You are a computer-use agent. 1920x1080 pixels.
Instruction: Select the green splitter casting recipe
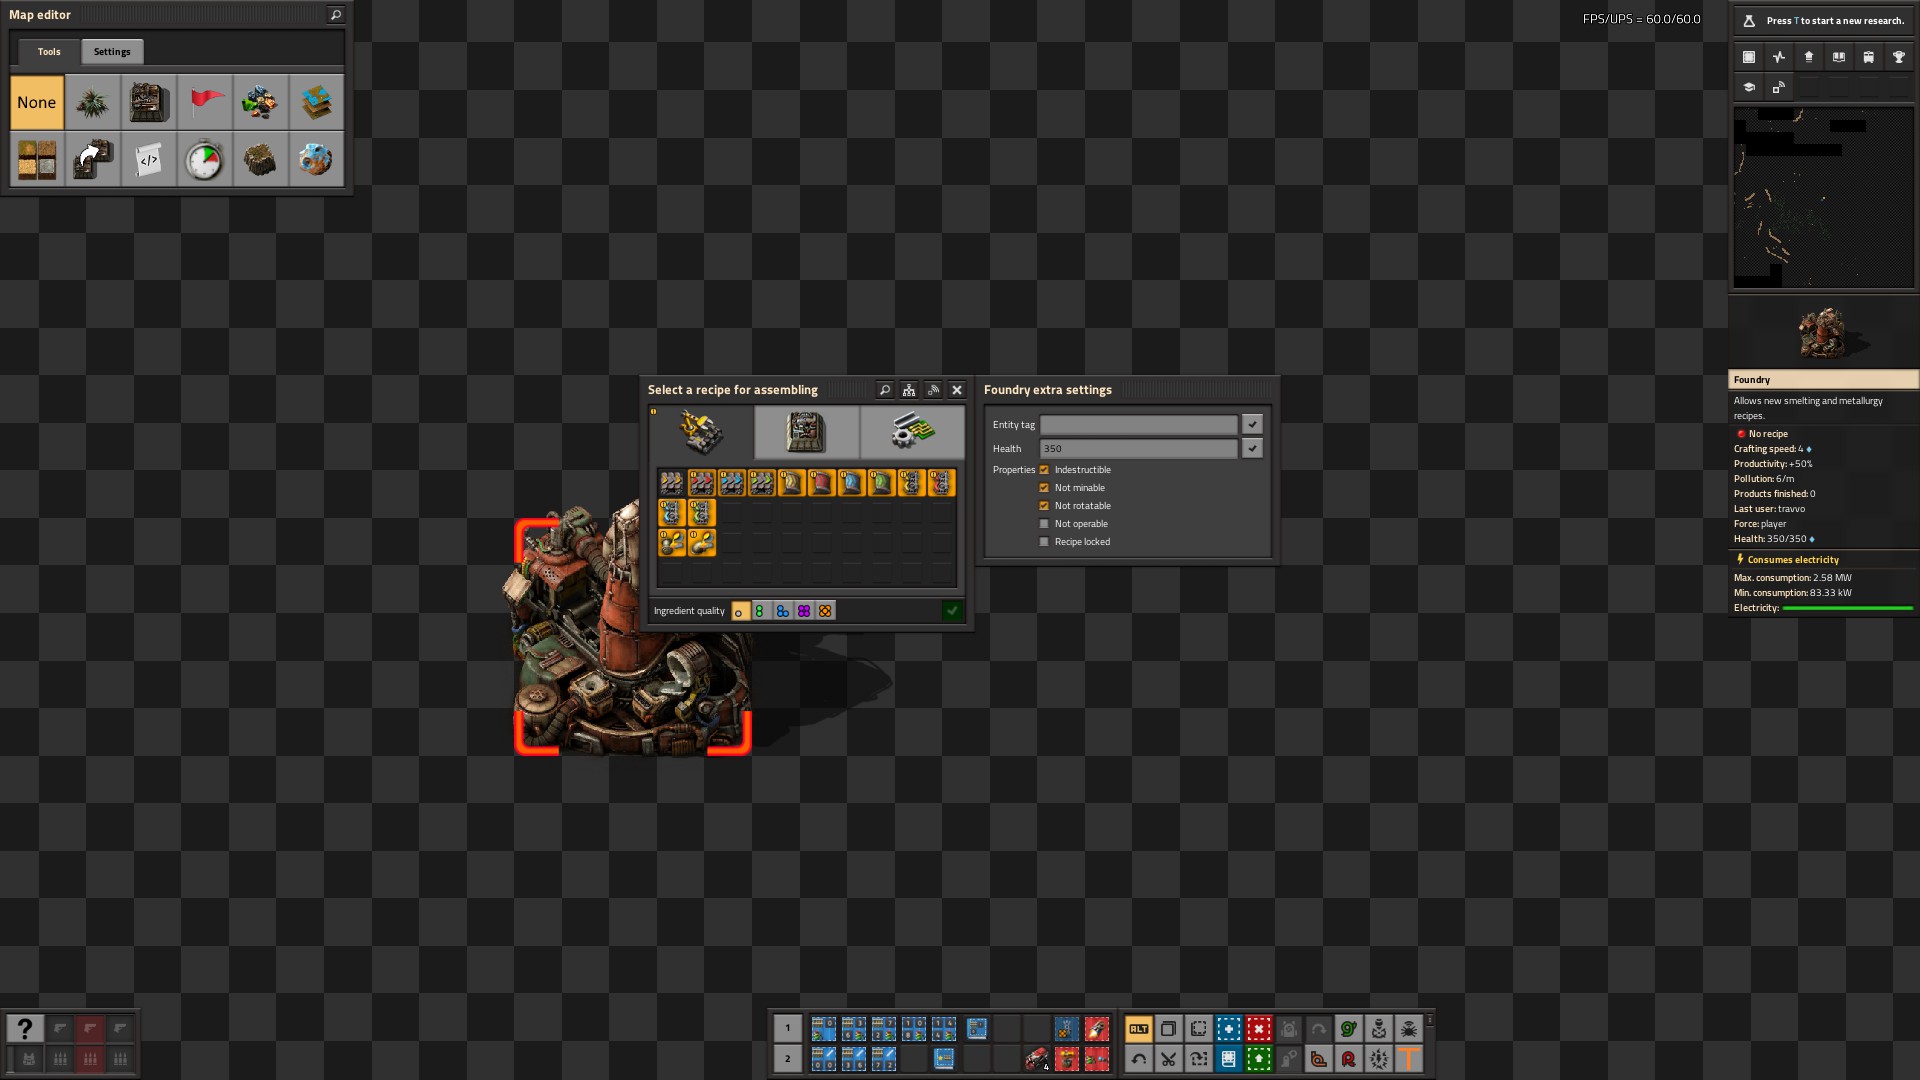[x=701, y=514]
